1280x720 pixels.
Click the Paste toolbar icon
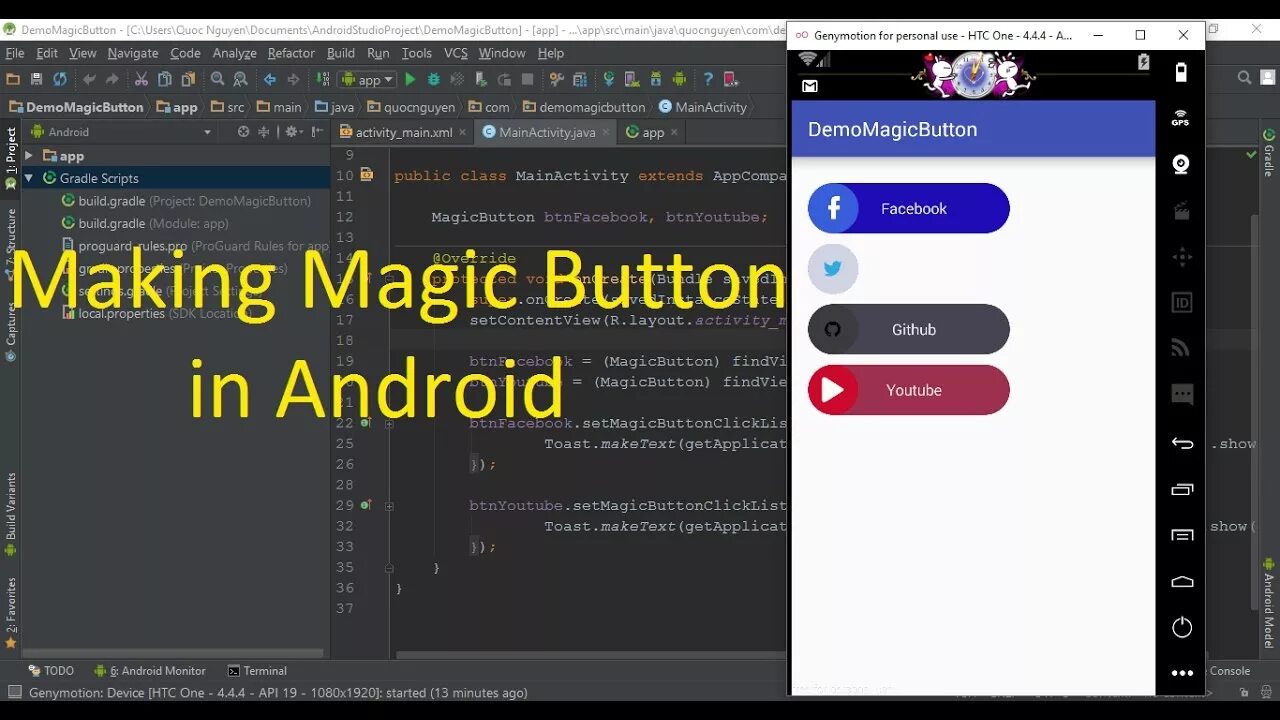tap(187, 79)
